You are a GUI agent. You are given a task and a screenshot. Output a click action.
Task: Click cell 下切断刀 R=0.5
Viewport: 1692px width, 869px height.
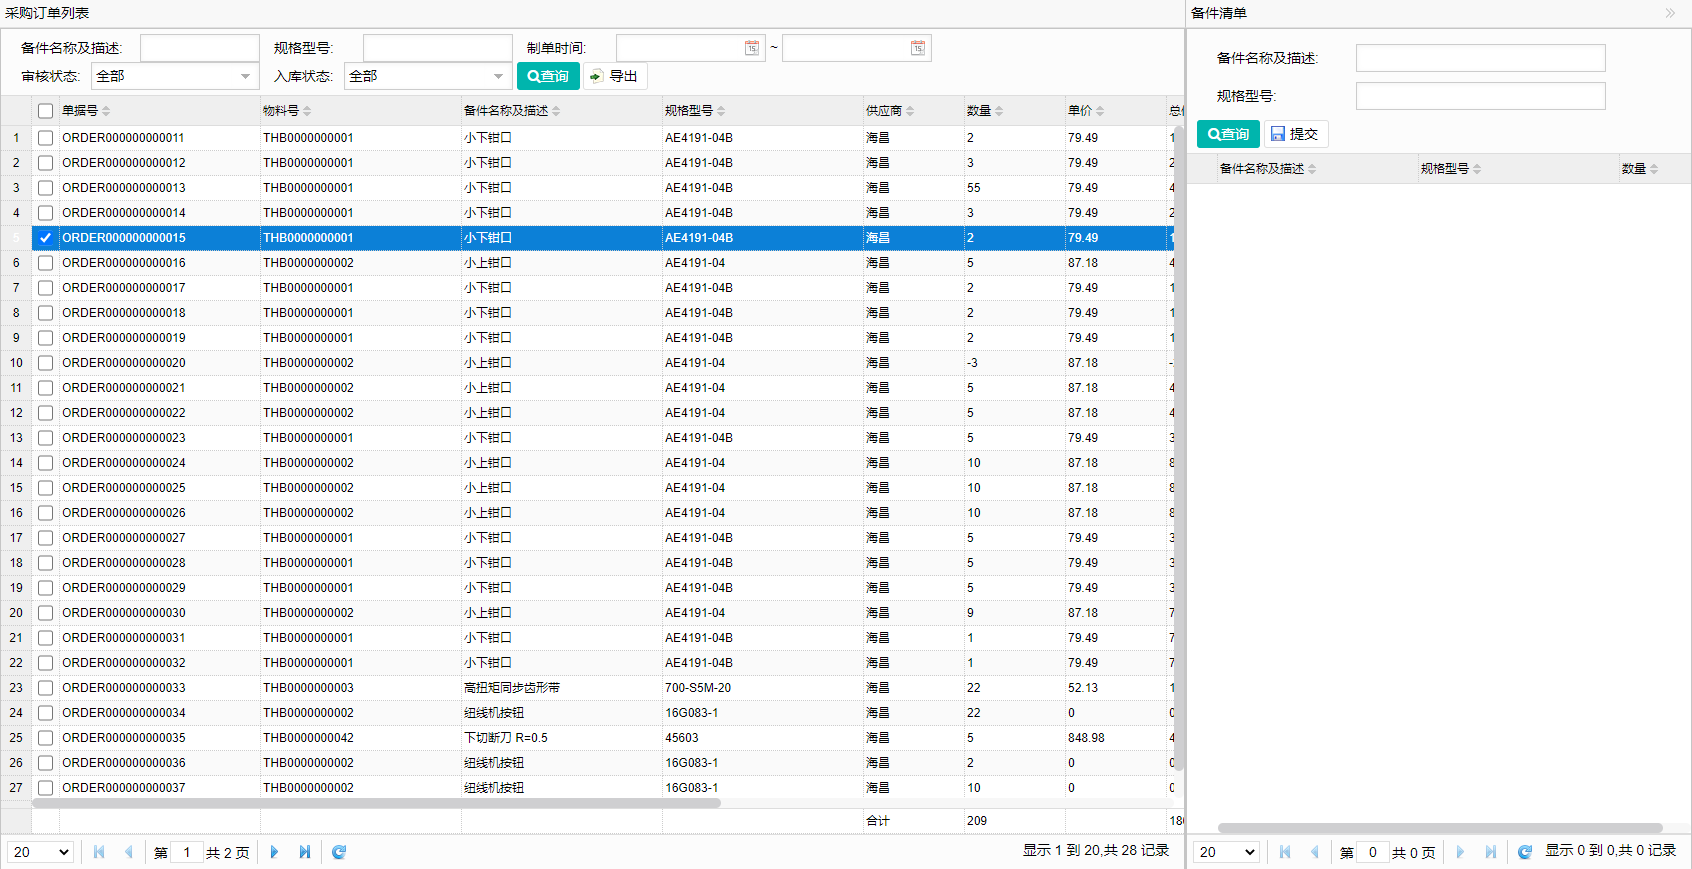(506, 738)
